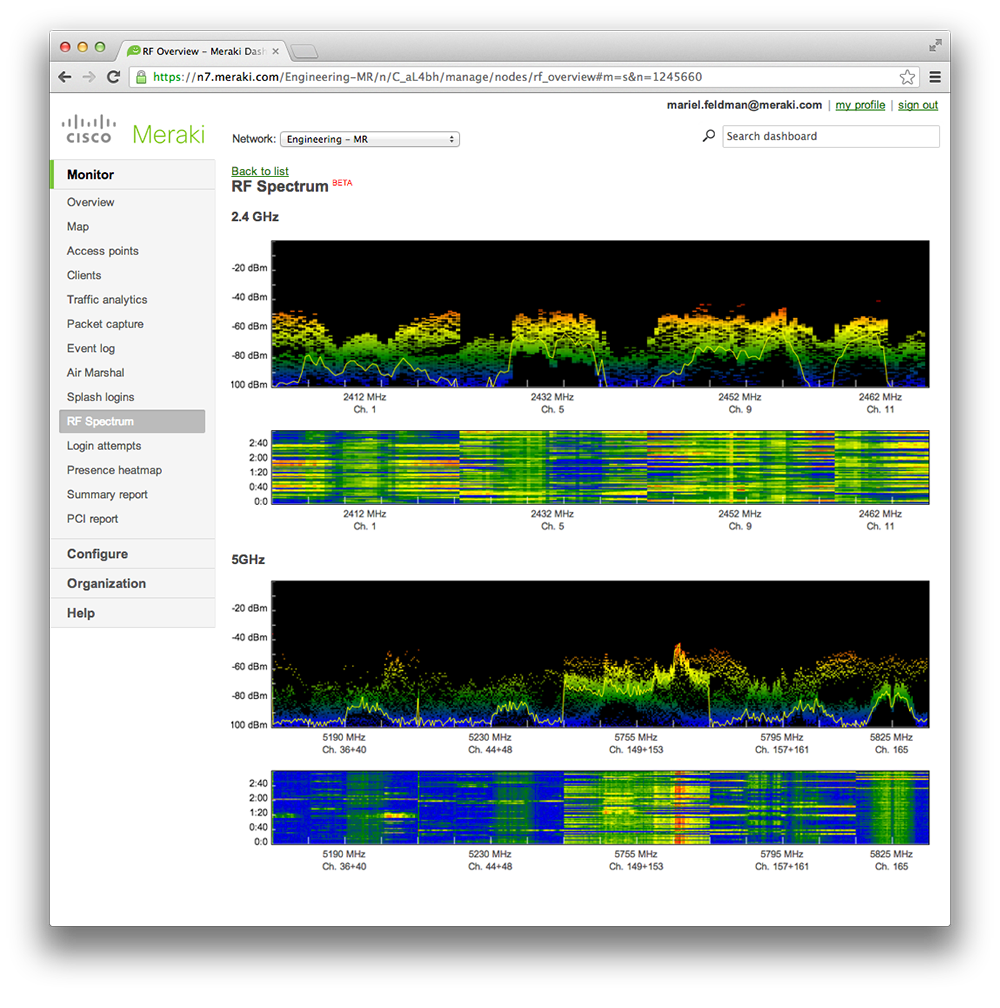Click the Back to list link
Viewport: 1000px width, 1008px height.
[260, 171]
